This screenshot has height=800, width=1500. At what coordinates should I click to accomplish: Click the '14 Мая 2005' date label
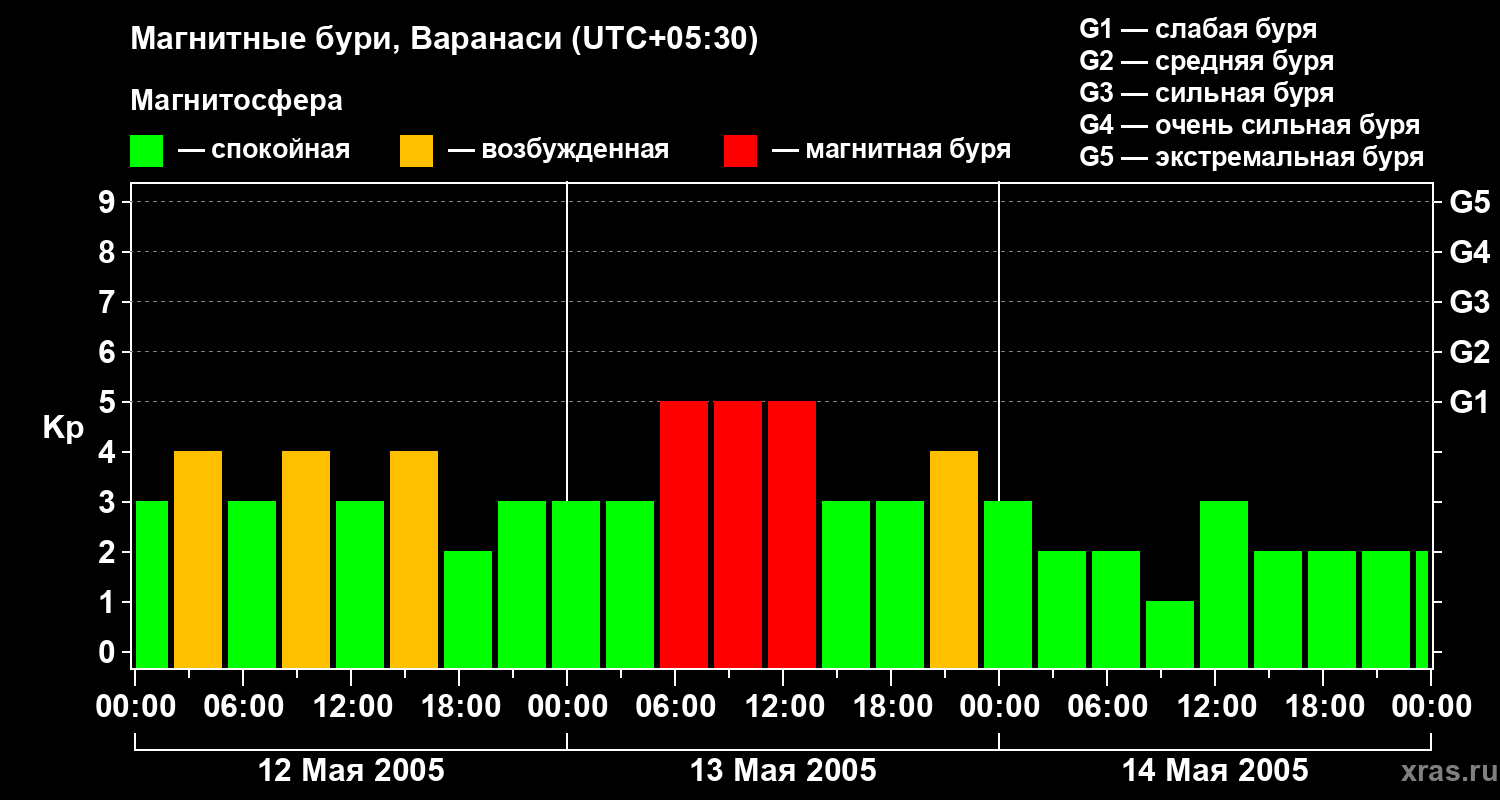pos(1215,771)
